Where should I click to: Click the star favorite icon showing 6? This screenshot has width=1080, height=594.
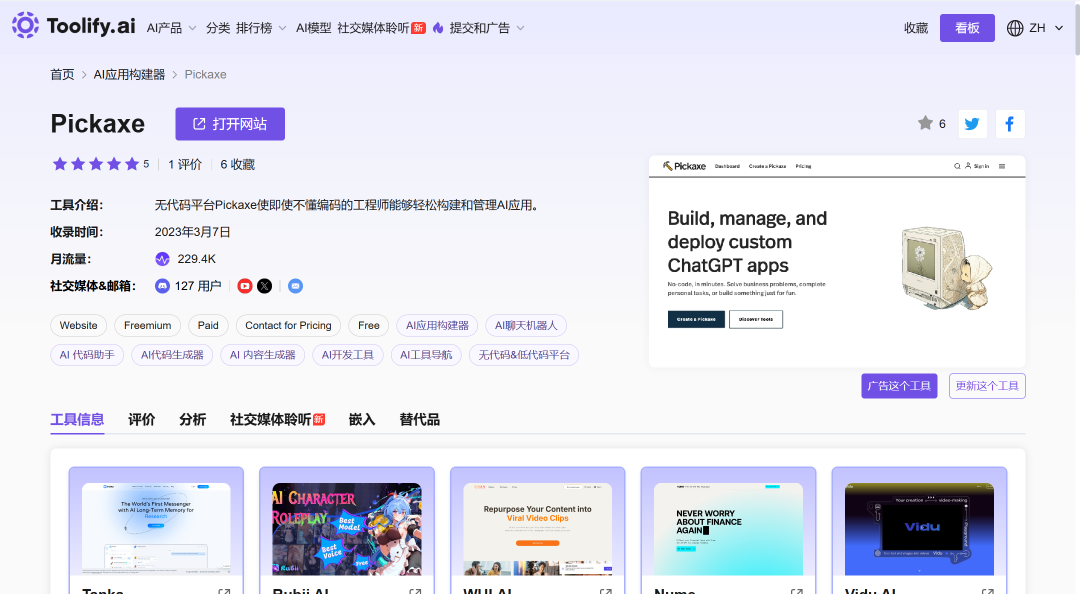[x=925, y=123]
